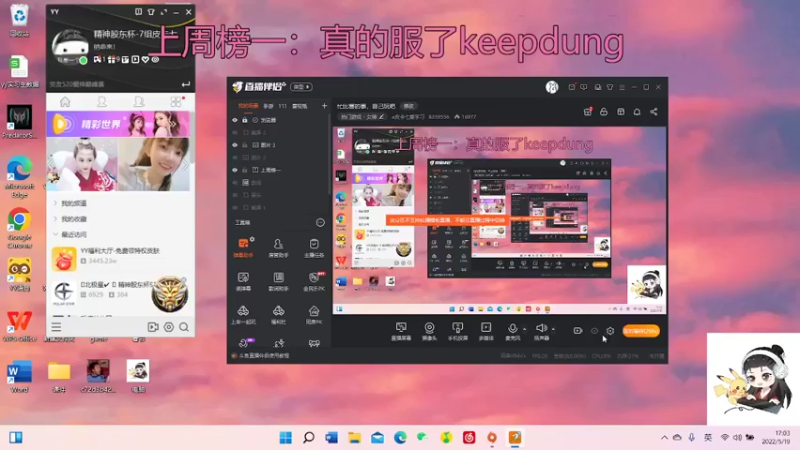Click the share icon in the streaming app
800x450 pixels.
[654, 112]
